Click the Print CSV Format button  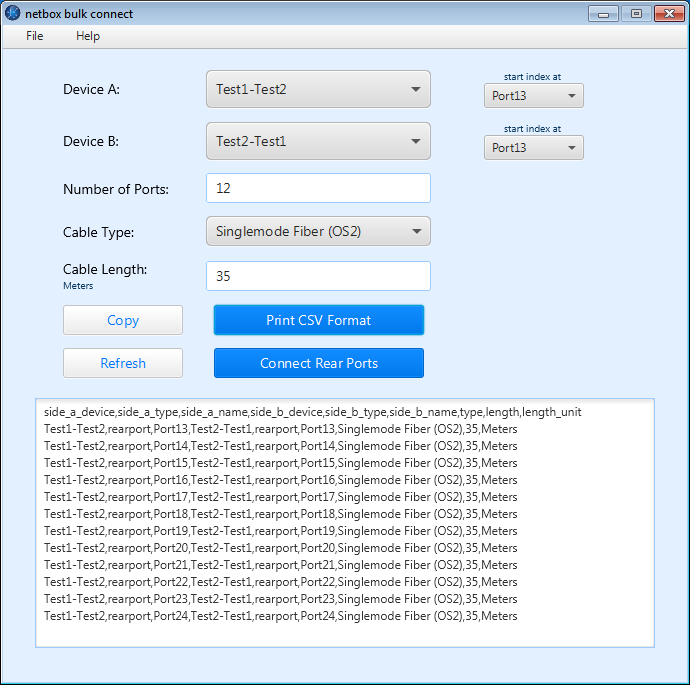click(x=319, y=320)
